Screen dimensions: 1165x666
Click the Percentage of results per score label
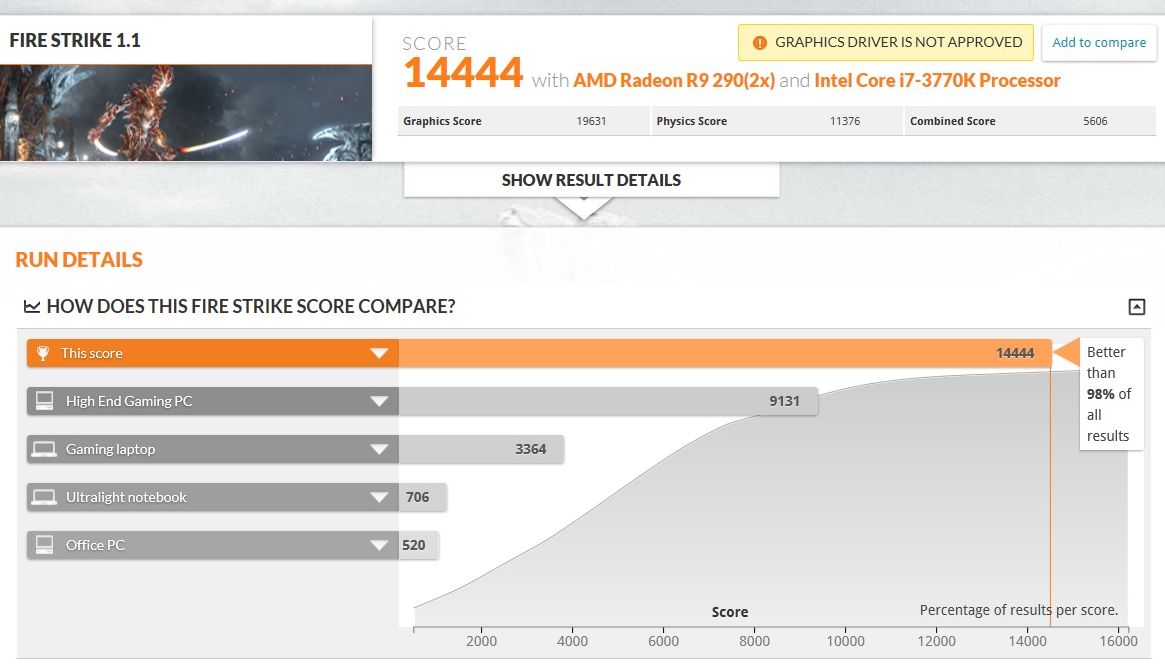(x=1019, y=610)
